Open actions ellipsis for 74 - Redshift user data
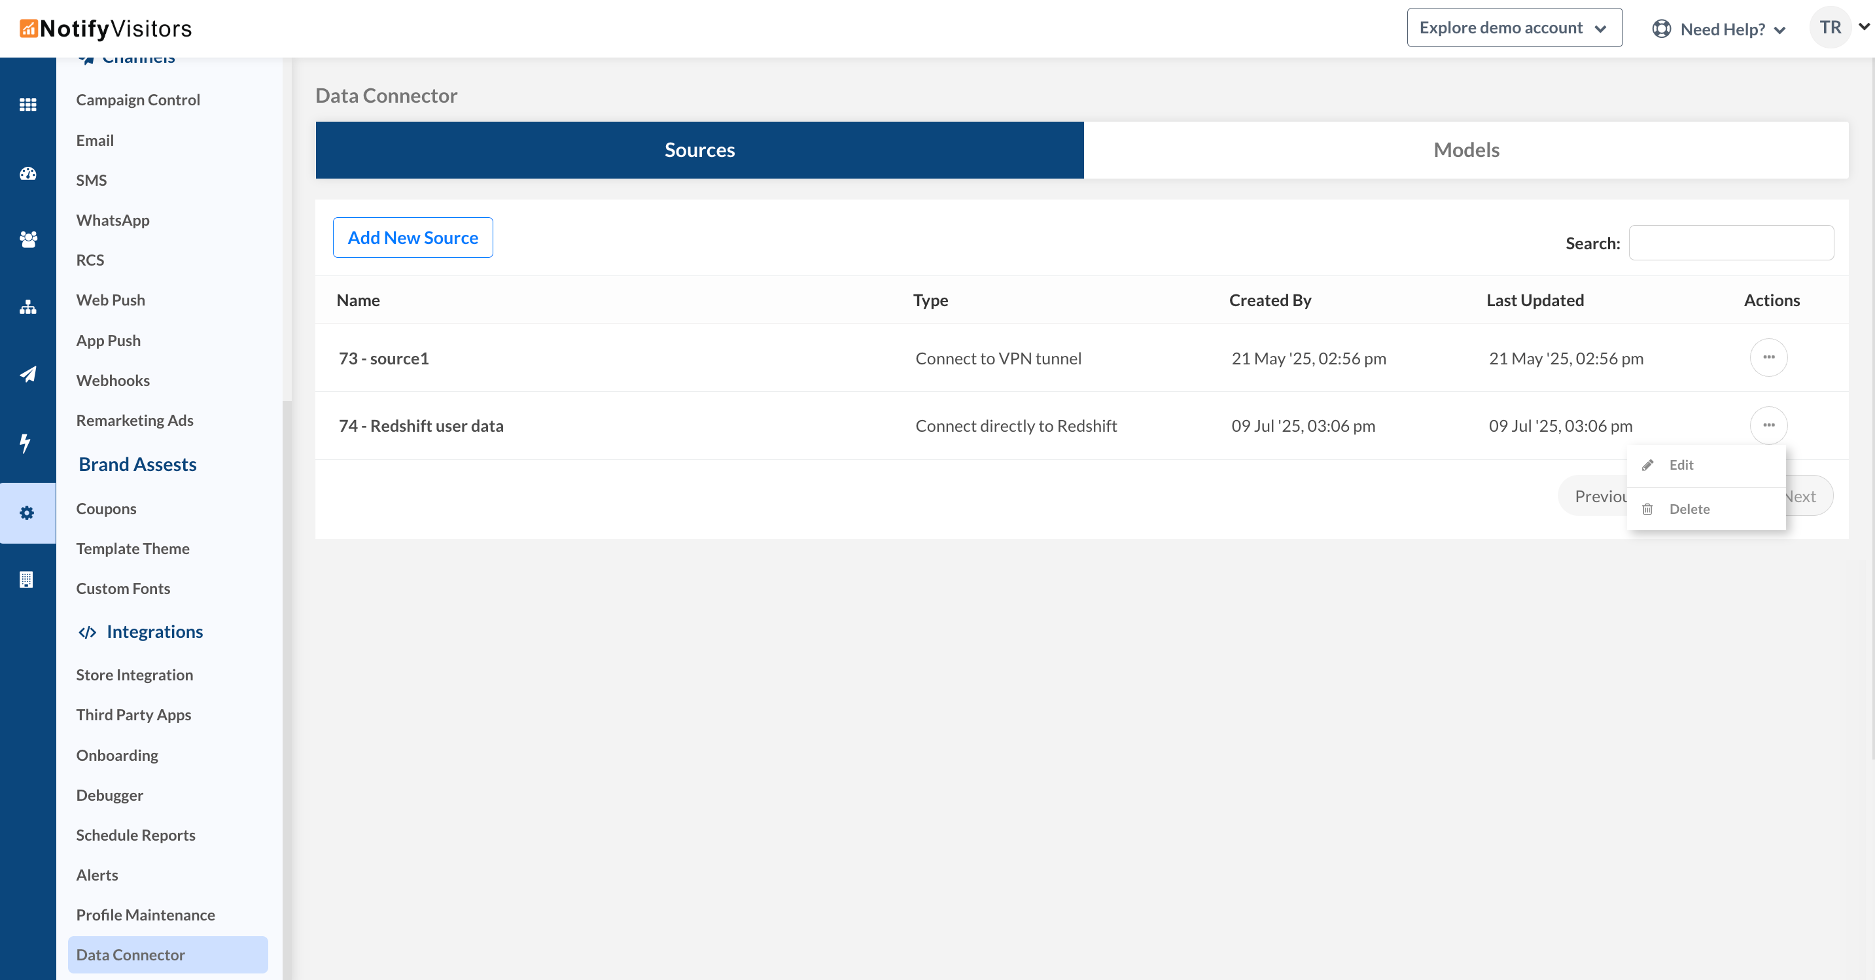This screenshot has width=1876, height=980. tap(1769, 426)
